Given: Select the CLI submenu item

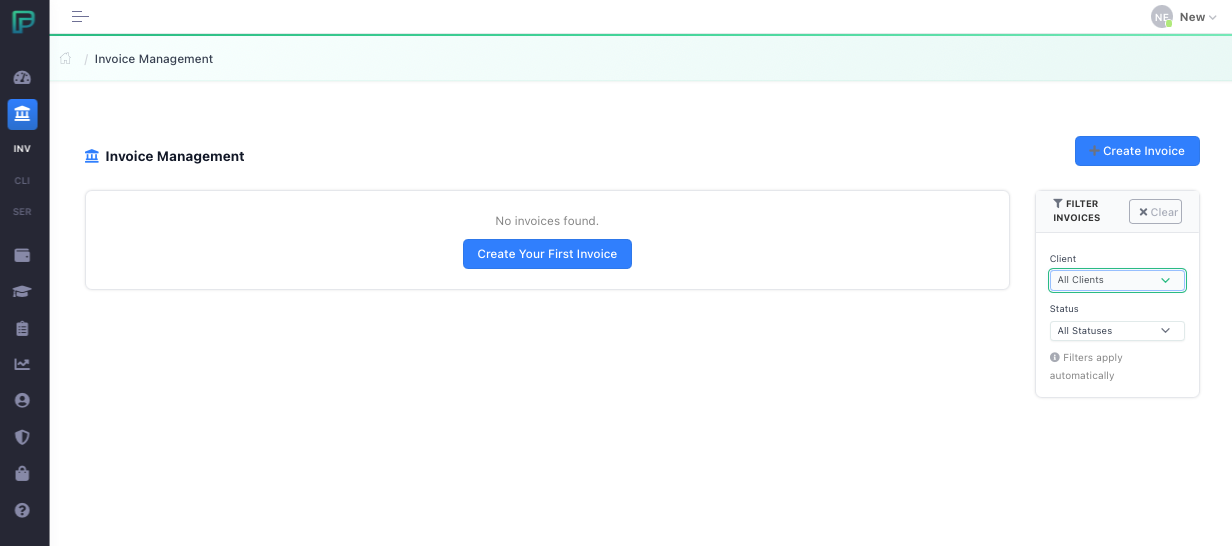Looking at the screenshot, I should (22, 181).
